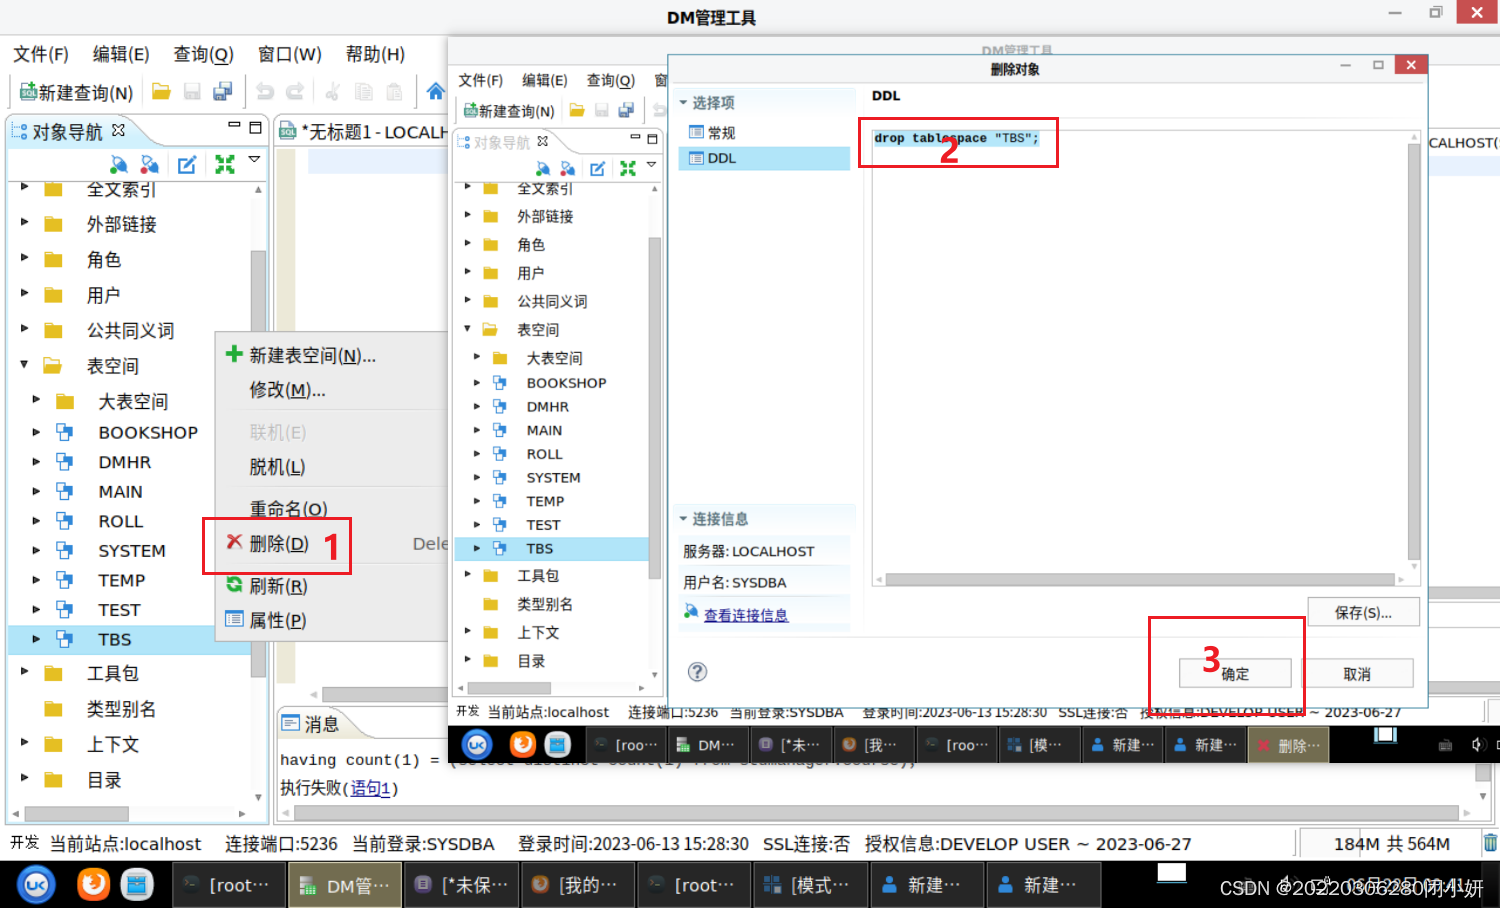Click 新建查询(N) in the inner window toolbar
Viewport: 1500px width, 908px height.
pos(509,111)
